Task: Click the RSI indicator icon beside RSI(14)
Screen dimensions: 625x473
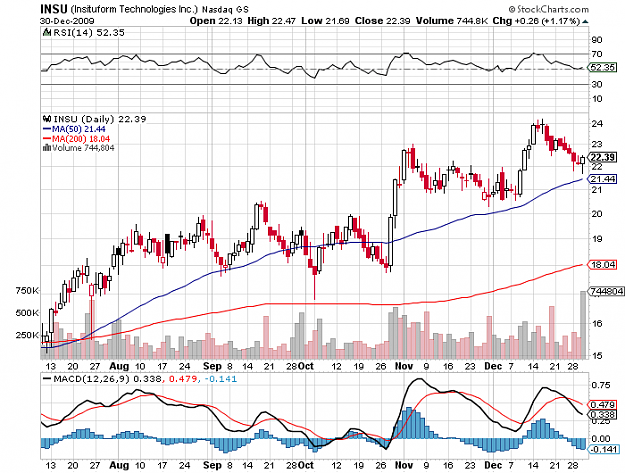Action: click(46, 33)
